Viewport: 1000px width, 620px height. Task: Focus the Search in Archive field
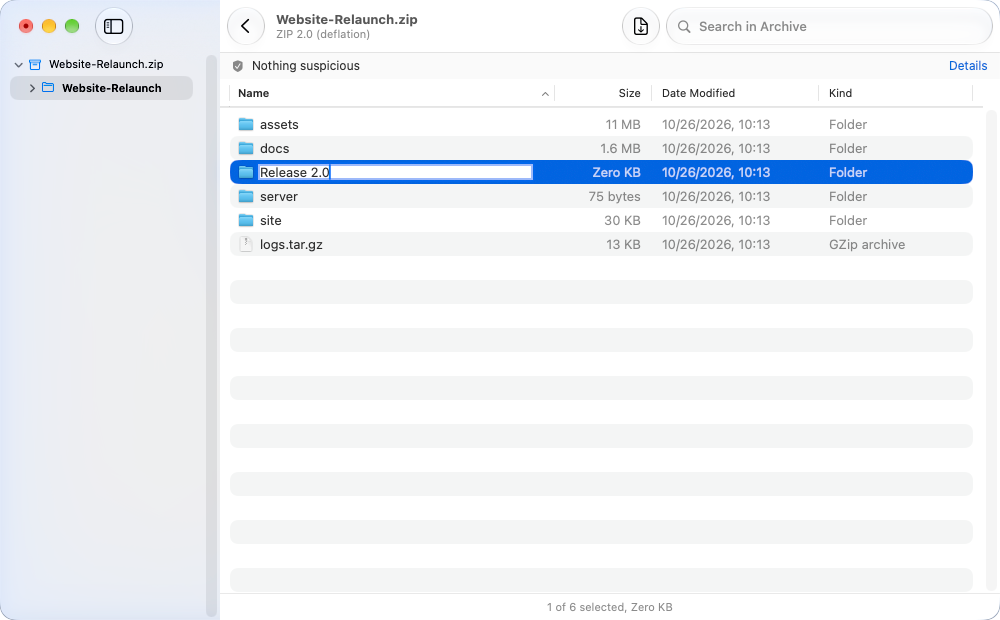(x=829, y=27)
